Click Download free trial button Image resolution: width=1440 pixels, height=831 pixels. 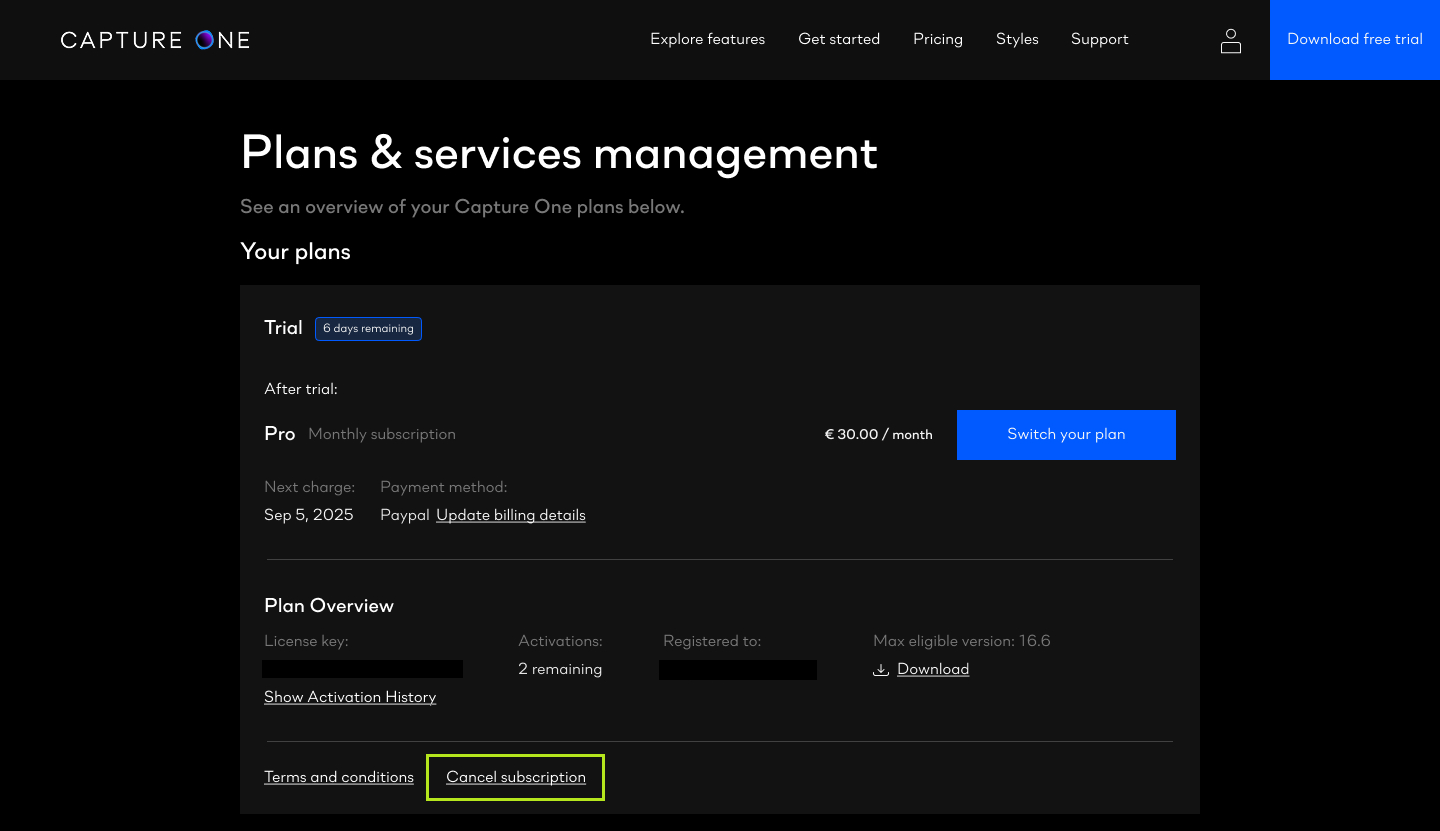pos(1355,40)
